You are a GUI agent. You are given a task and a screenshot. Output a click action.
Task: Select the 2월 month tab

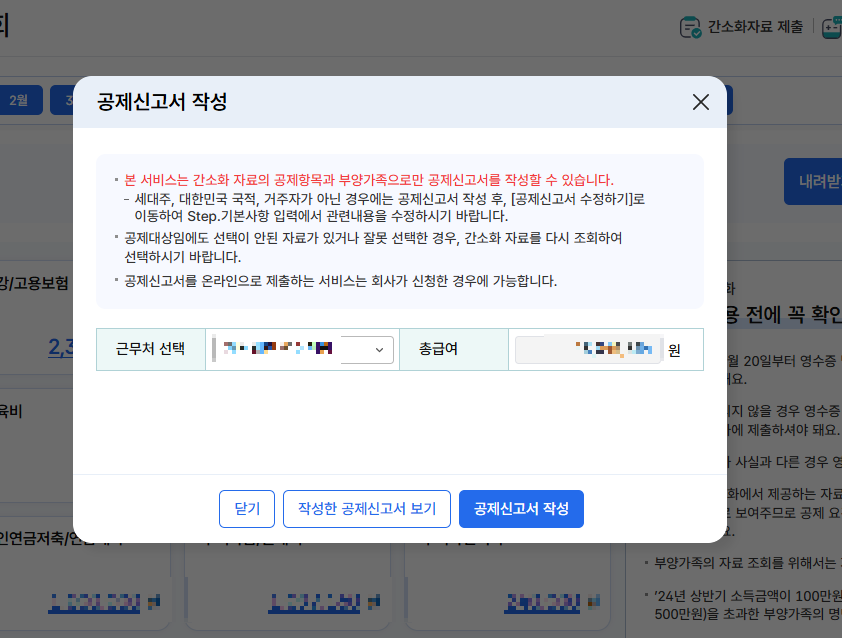click(19, 100)
